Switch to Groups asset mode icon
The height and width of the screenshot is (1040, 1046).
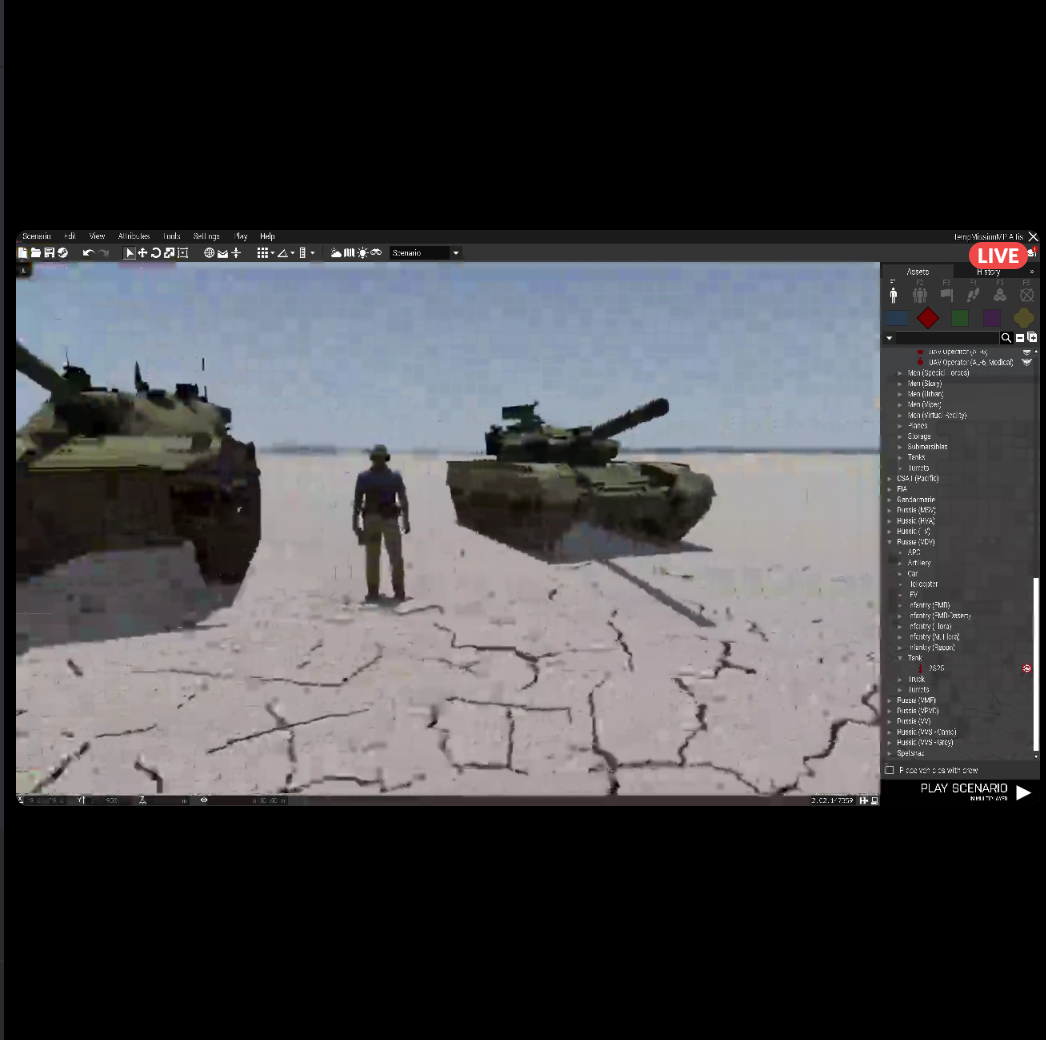pos(920,295)
